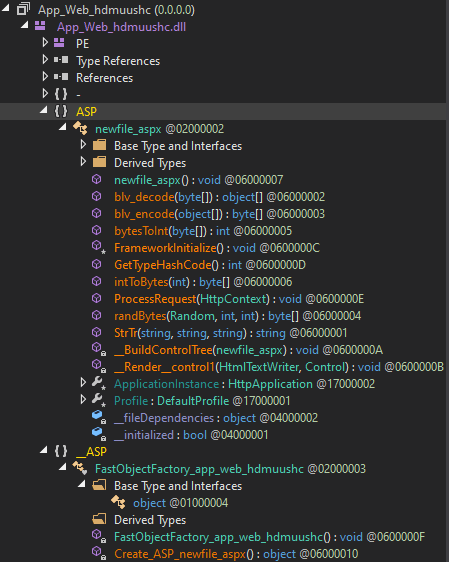Open the StrTr(string, string, string) method

[231, 333]
